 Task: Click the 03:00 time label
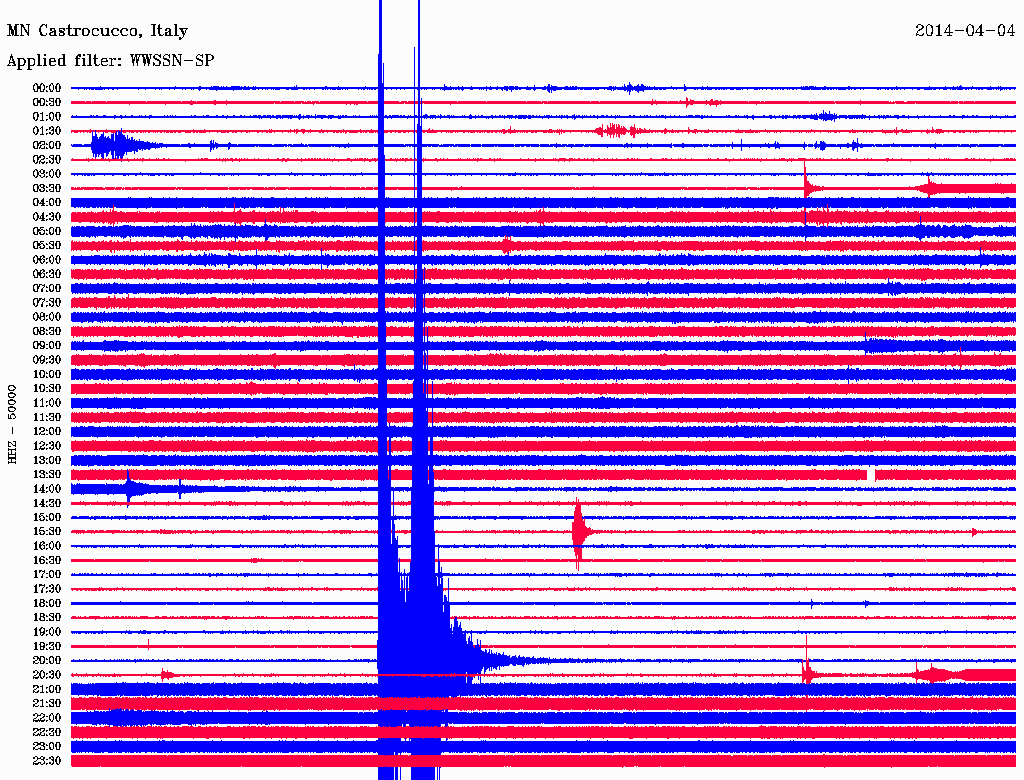(x=47, y=174)
